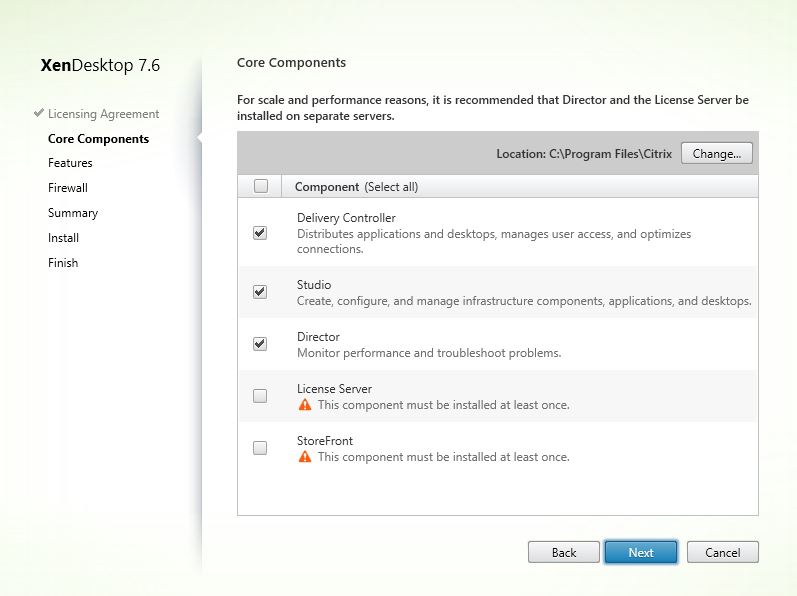Go Back to the previous step
Image resolution: width=797 pixels, height=596 pixels.
pyautogui.click(x=564, y=552)
